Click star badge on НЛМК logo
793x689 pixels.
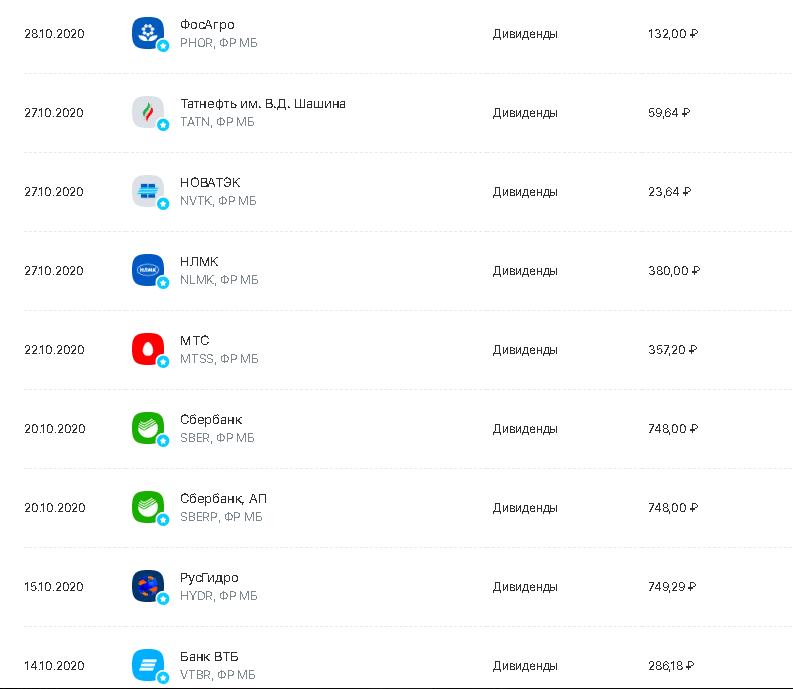[163, 283]
